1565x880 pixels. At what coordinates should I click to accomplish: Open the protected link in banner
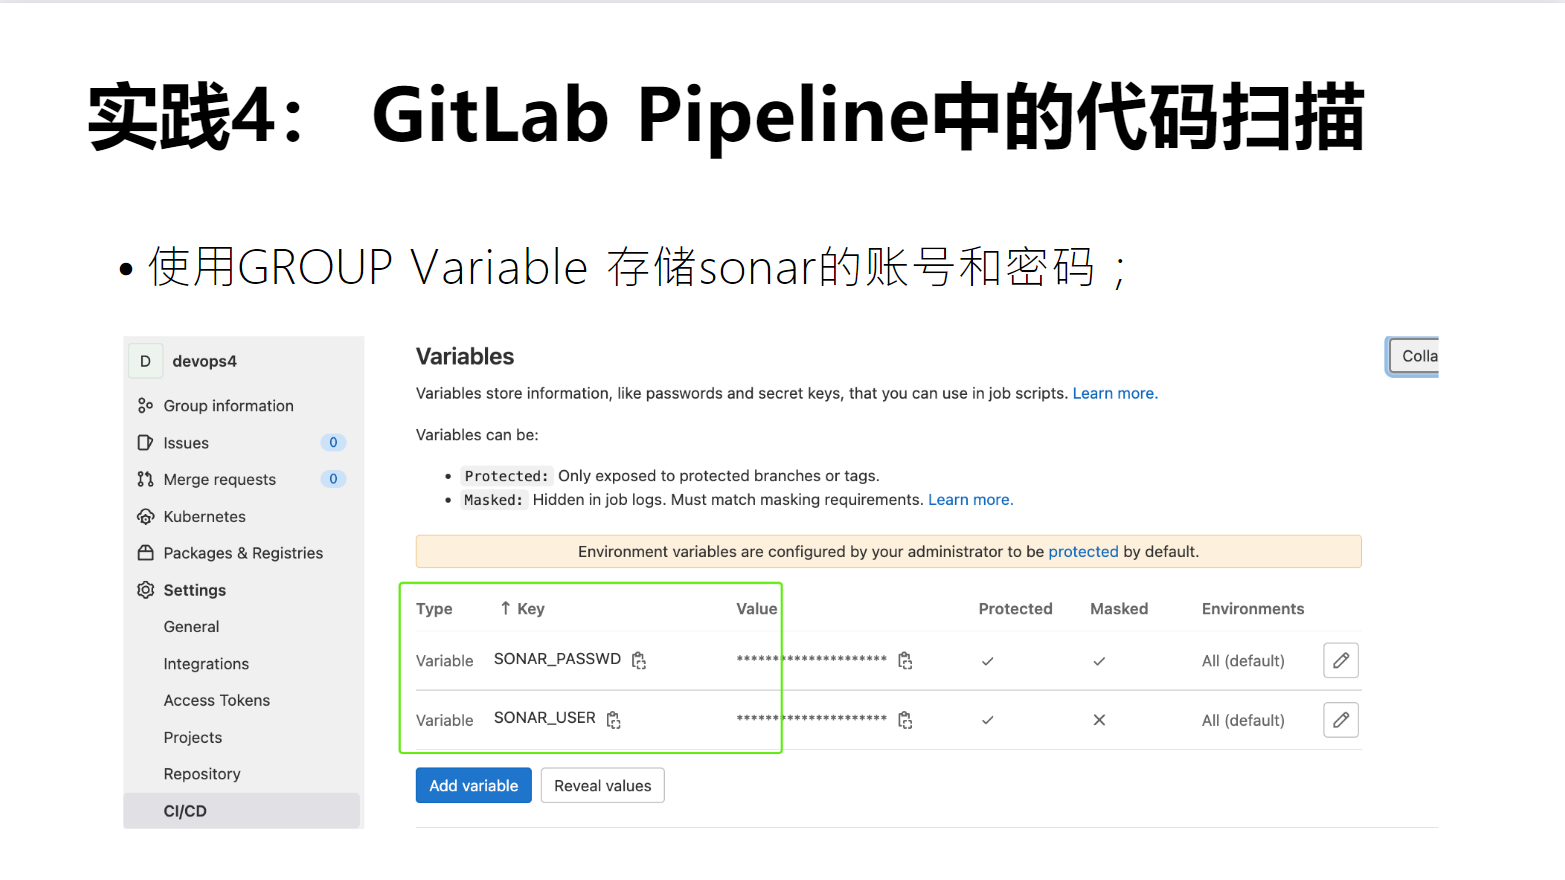(1083, 552)
